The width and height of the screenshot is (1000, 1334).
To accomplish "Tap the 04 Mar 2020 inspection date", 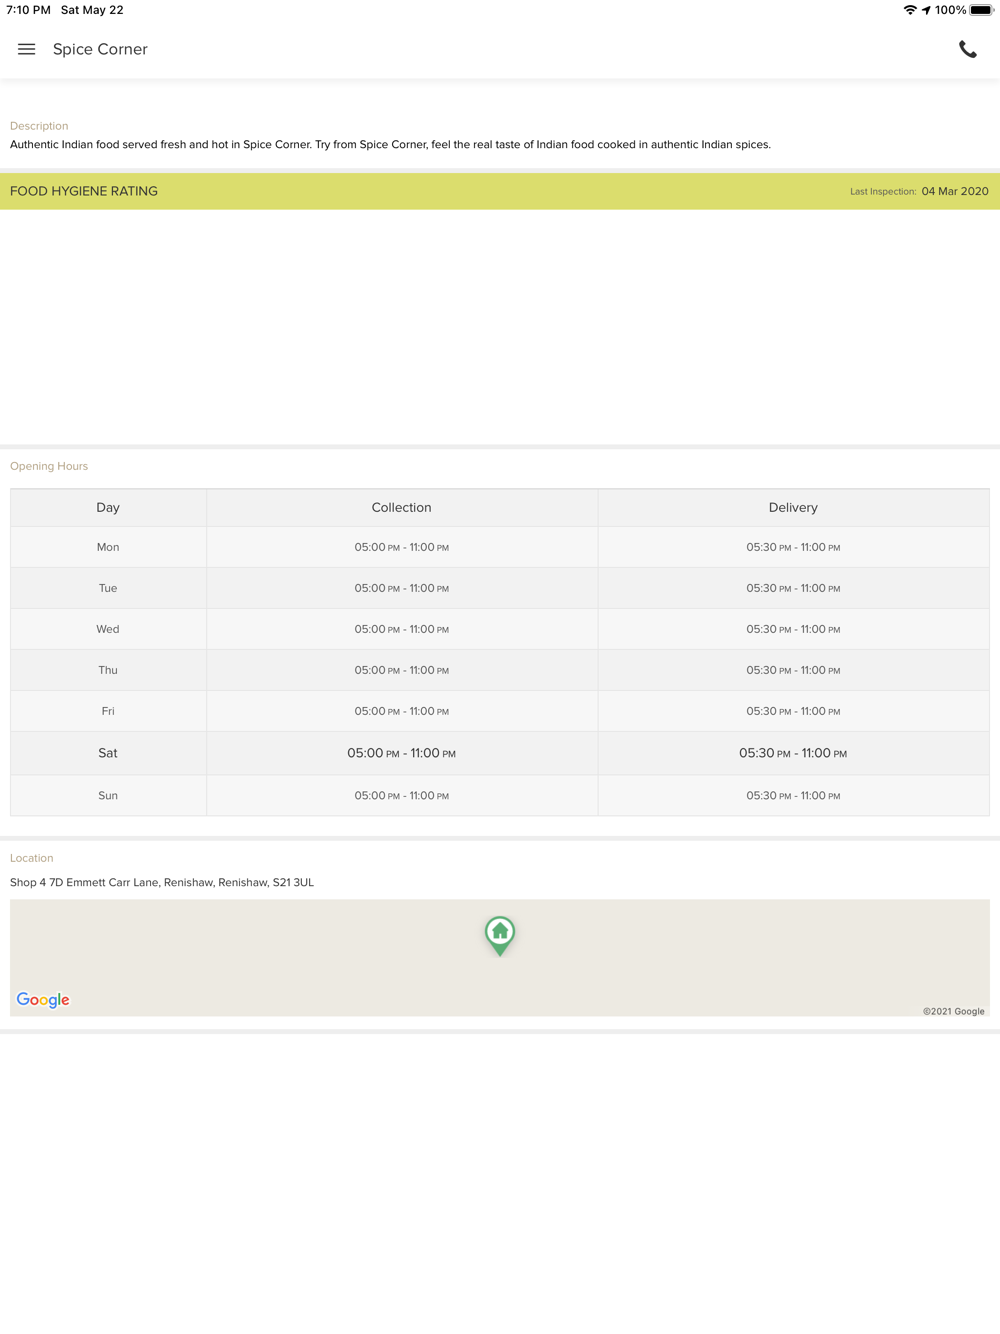I will (955, 191).
